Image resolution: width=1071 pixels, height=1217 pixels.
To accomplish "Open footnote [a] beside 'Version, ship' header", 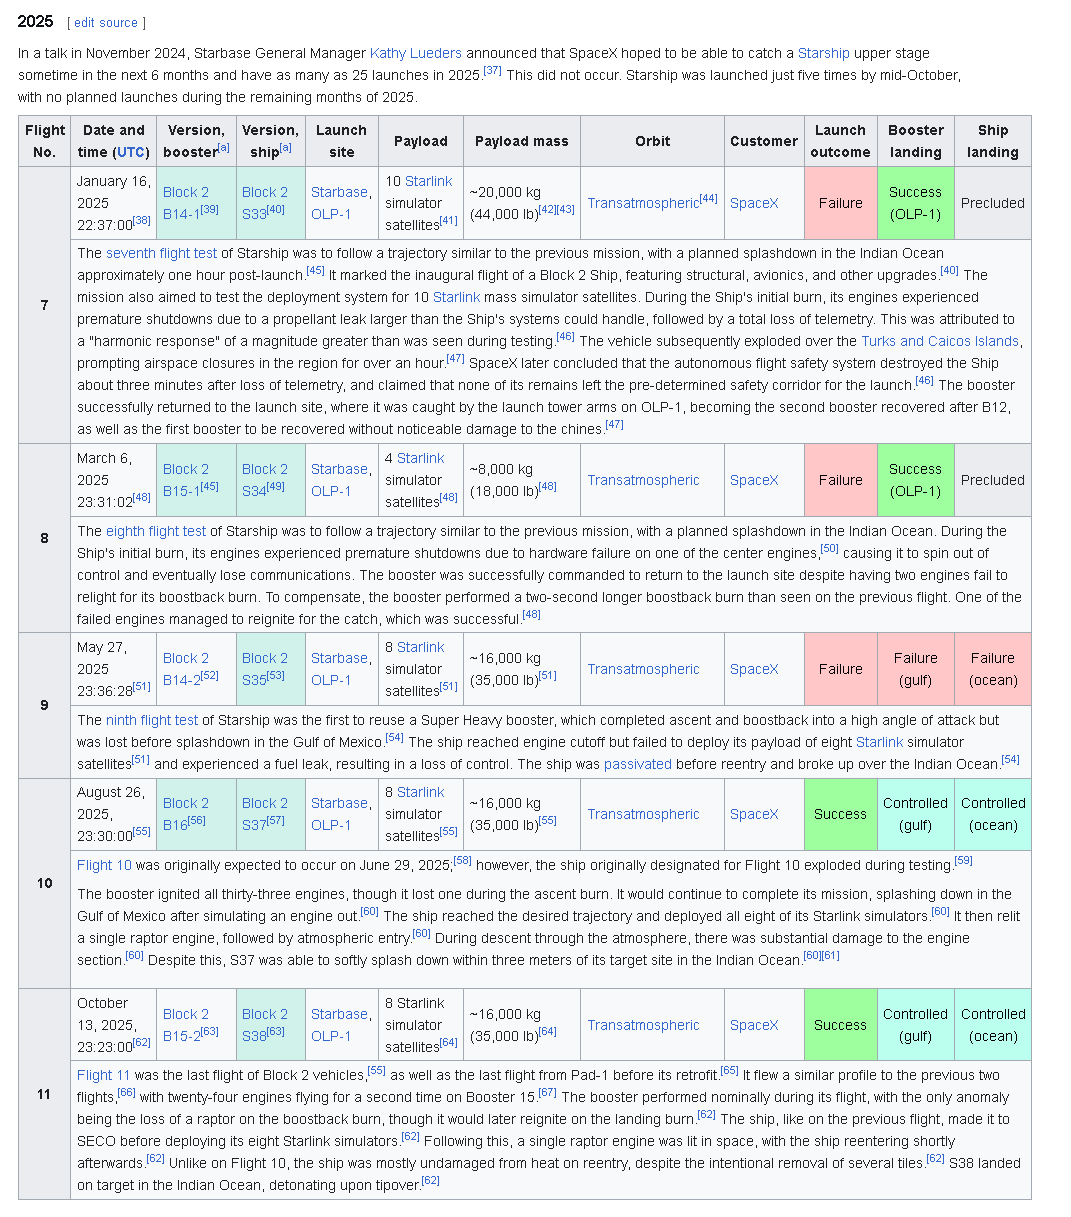I will tap(286, 148).
